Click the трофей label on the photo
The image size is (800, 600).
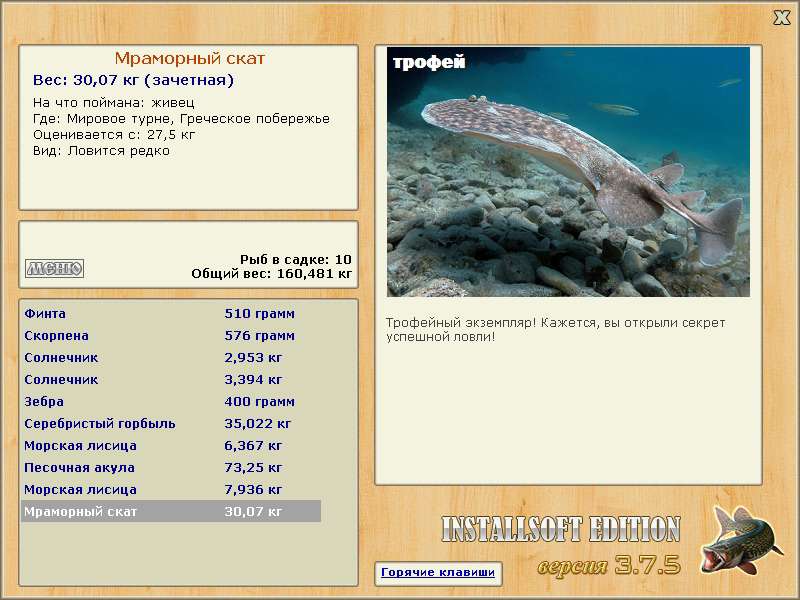coord(429,62)
